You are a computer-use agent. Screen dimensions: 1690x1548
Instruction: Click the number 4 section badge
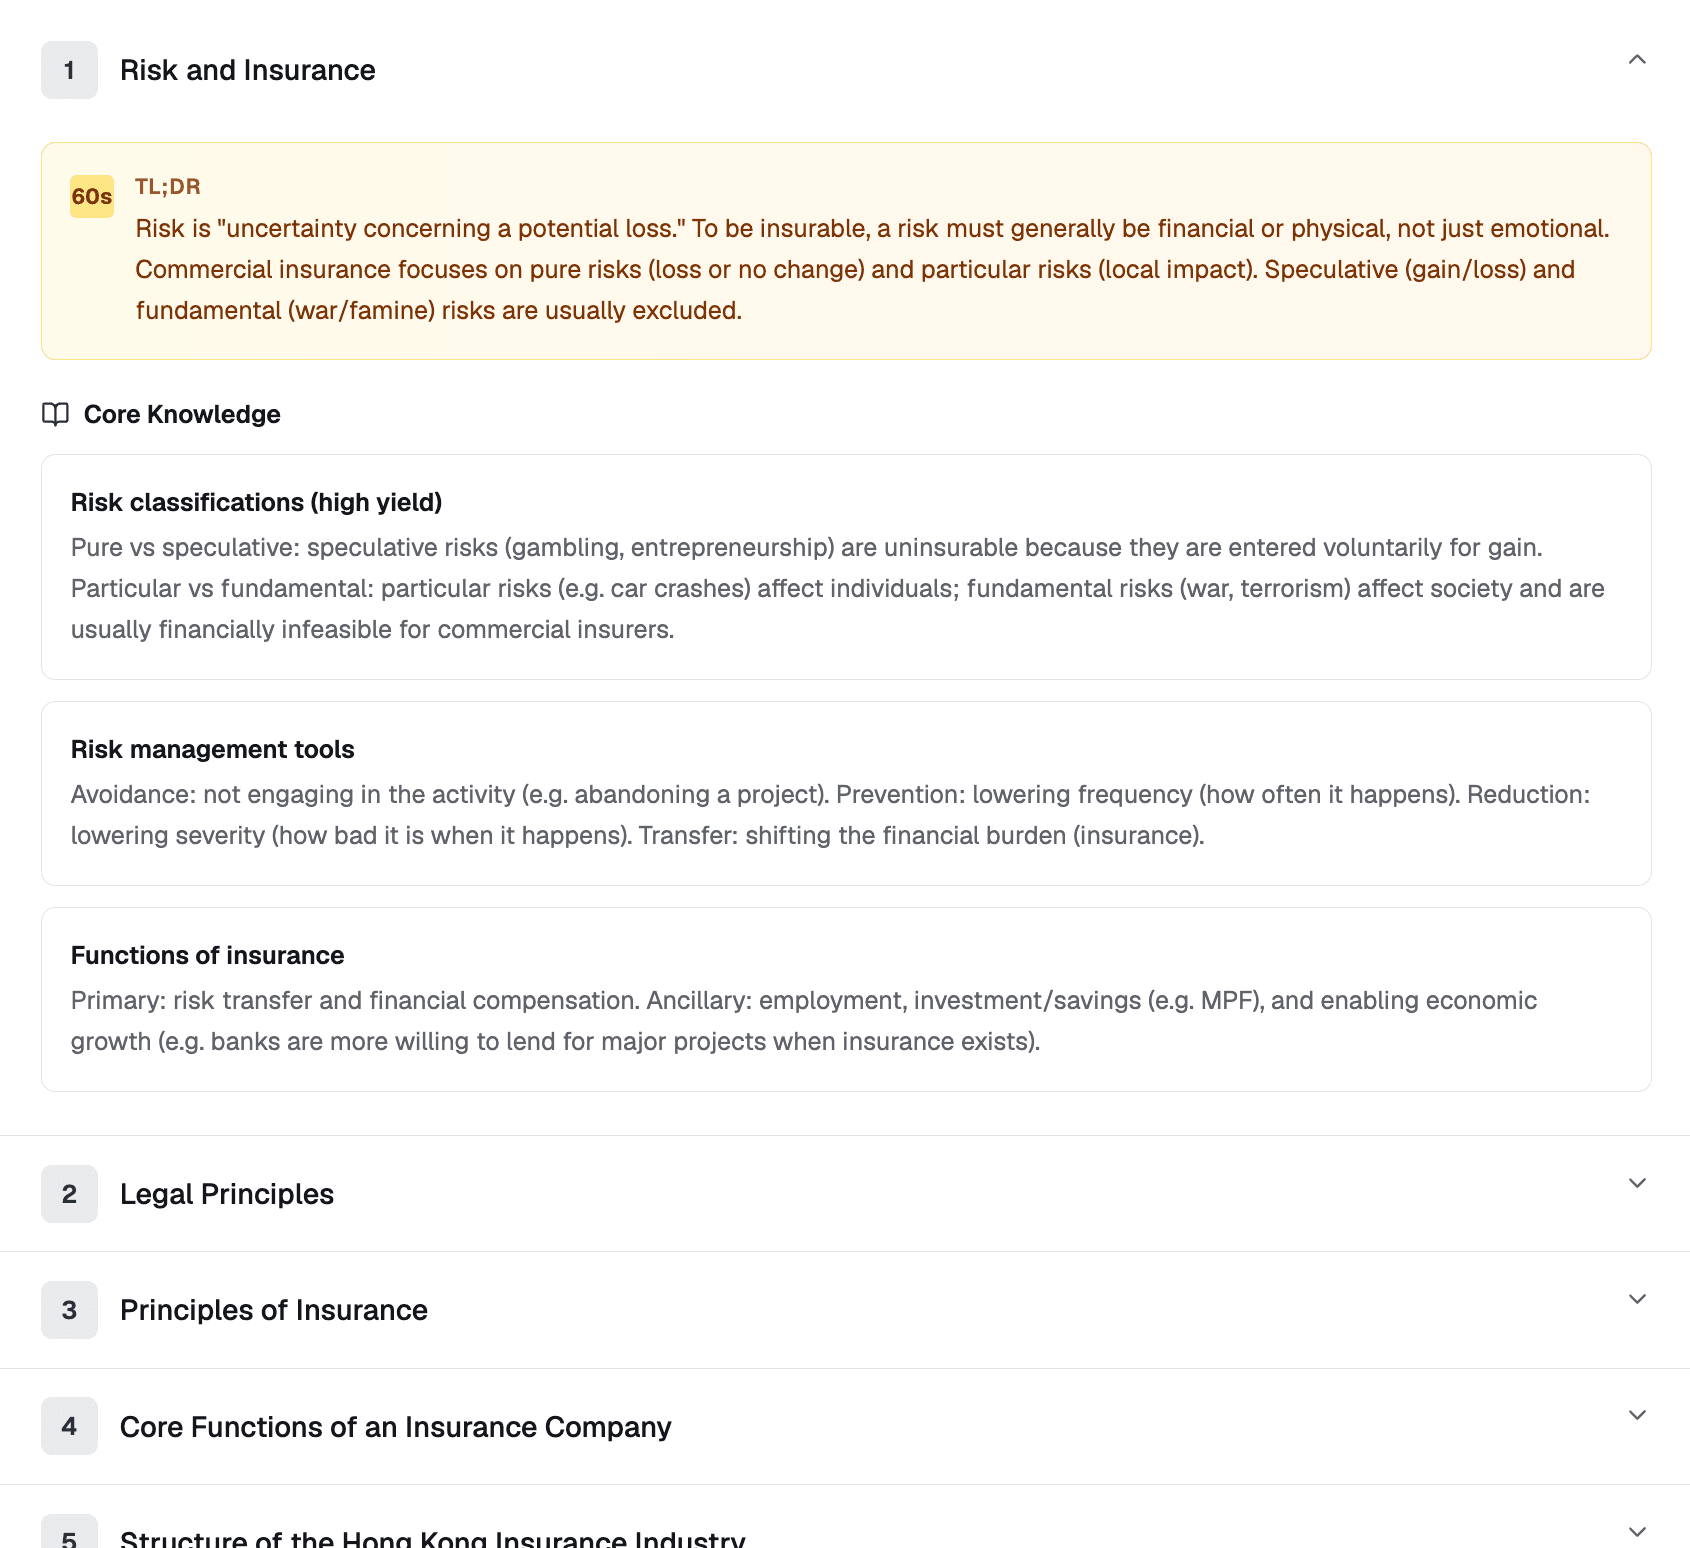coord(69,1426)
